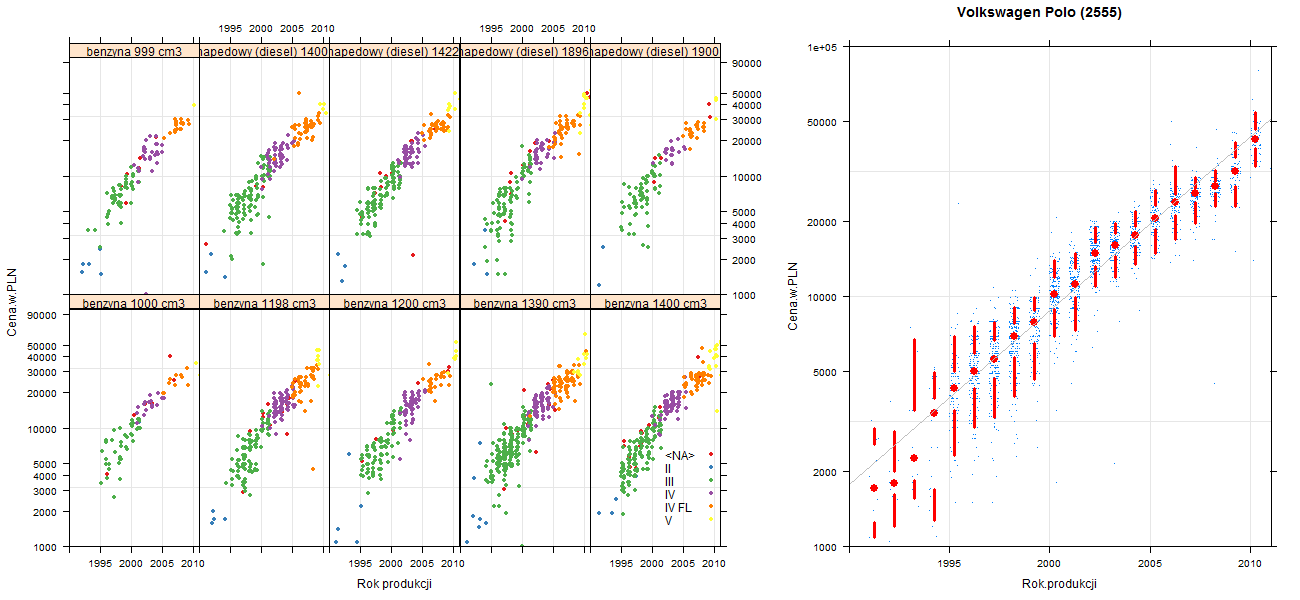Pick the orange legend dot for IV FL
This screenshot has height=600, width=1300.
711,508
